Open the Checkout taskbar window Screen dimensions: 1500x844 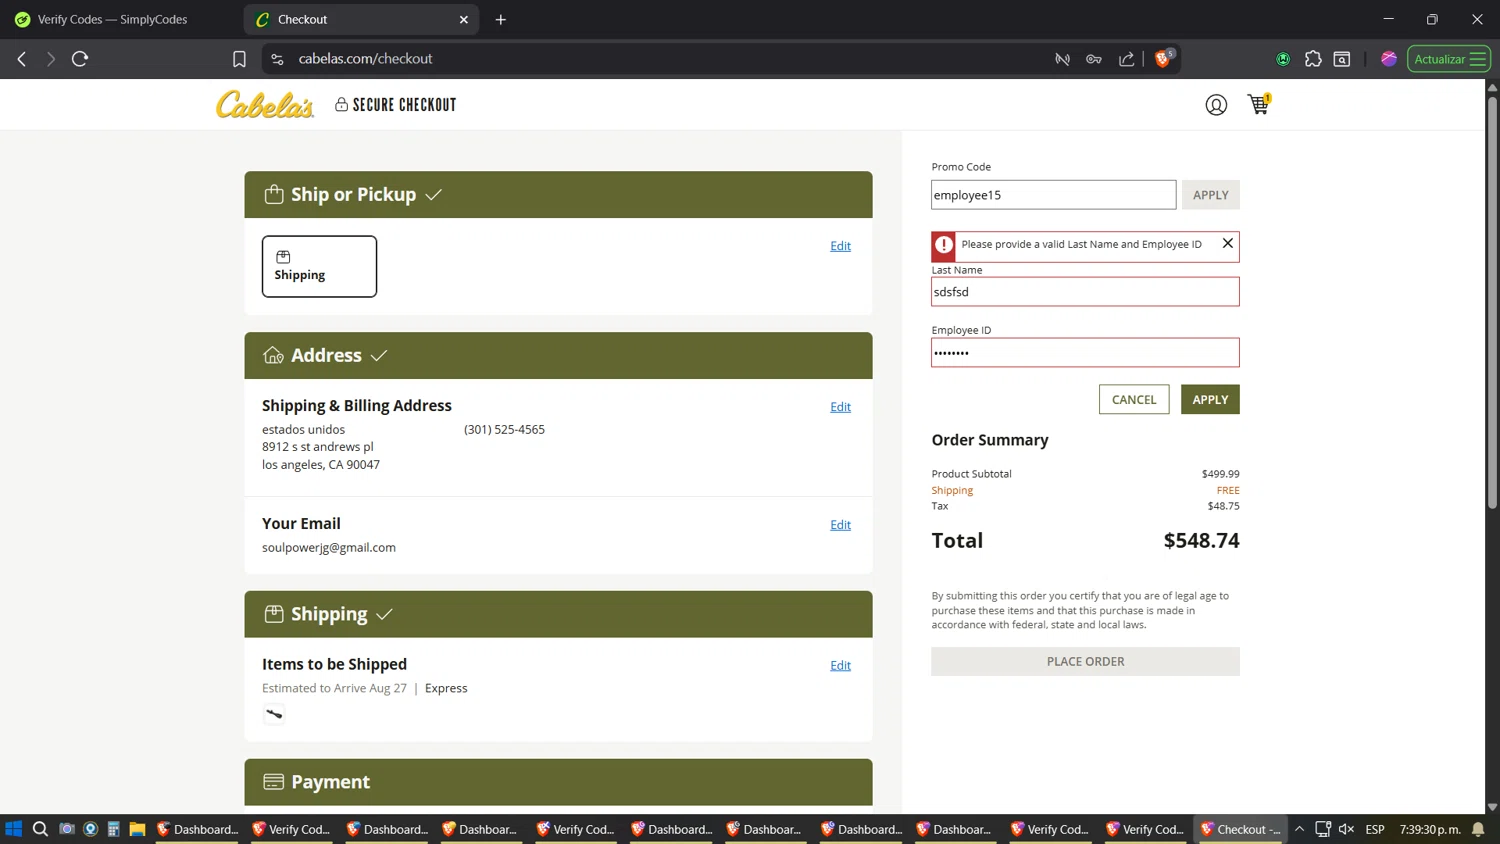pyautogui.click(x=1241, y=829)
